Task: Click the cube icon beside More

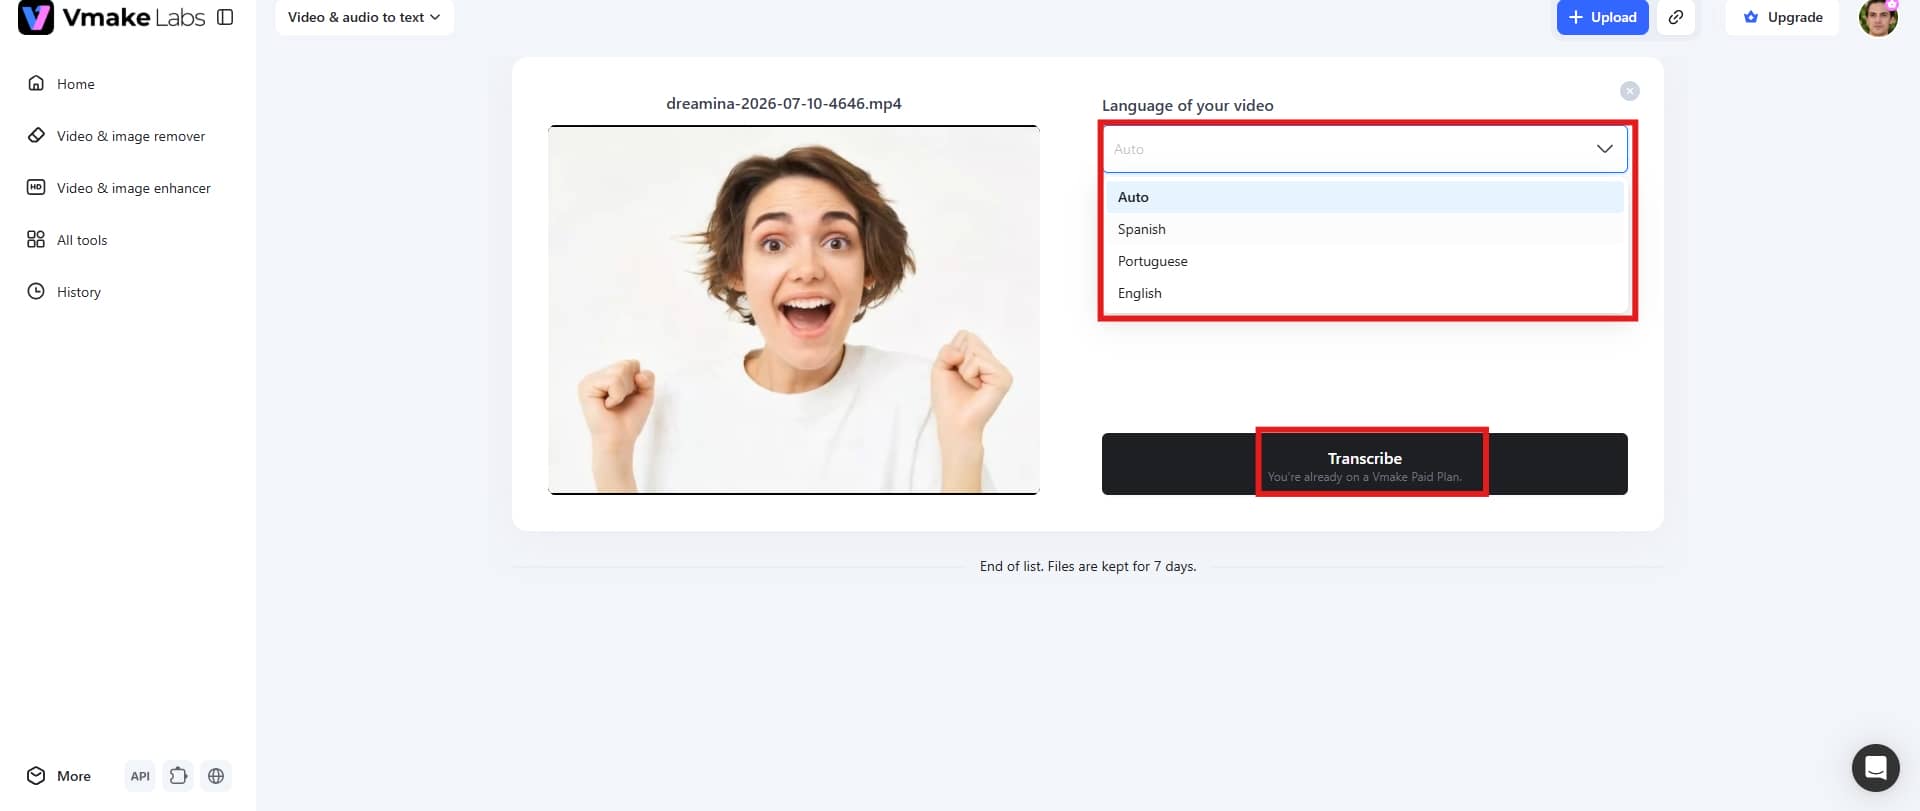Action: [x=36, y=776]
